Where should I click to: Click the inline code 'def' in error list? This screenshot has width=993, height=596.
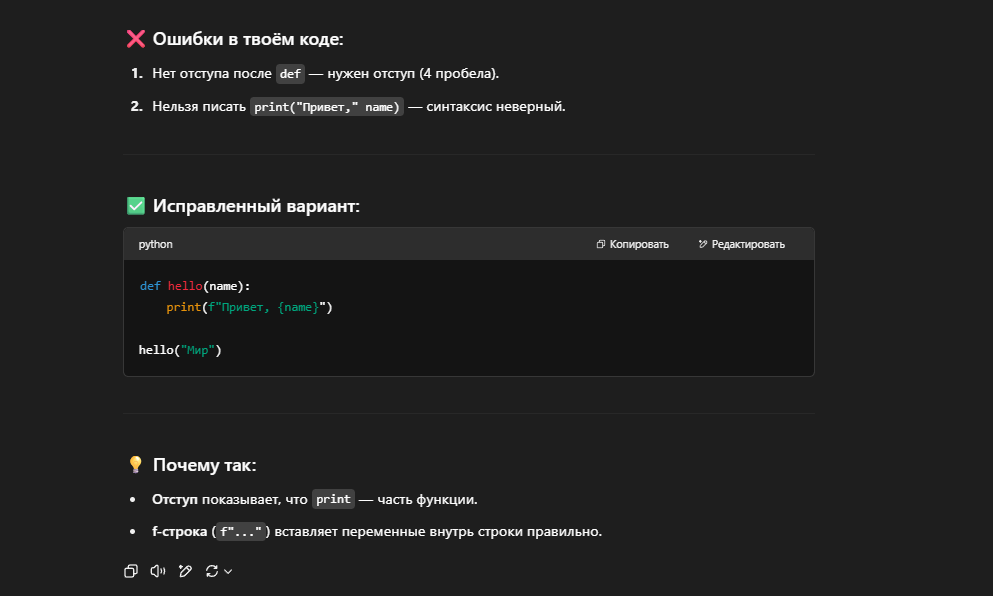tap(290, 73)
